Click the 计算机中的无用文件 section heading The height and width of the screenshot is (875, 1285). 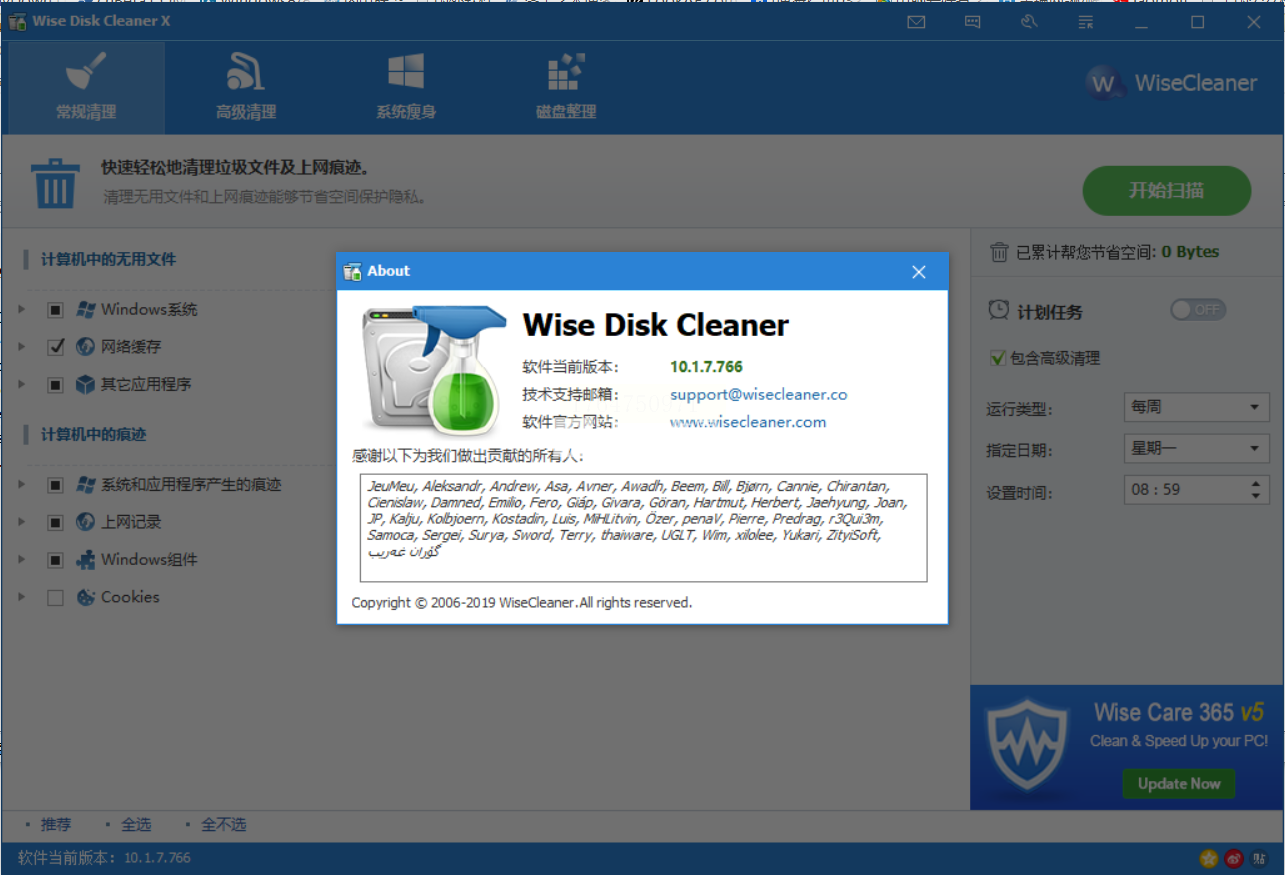click(x=108, y=260)
